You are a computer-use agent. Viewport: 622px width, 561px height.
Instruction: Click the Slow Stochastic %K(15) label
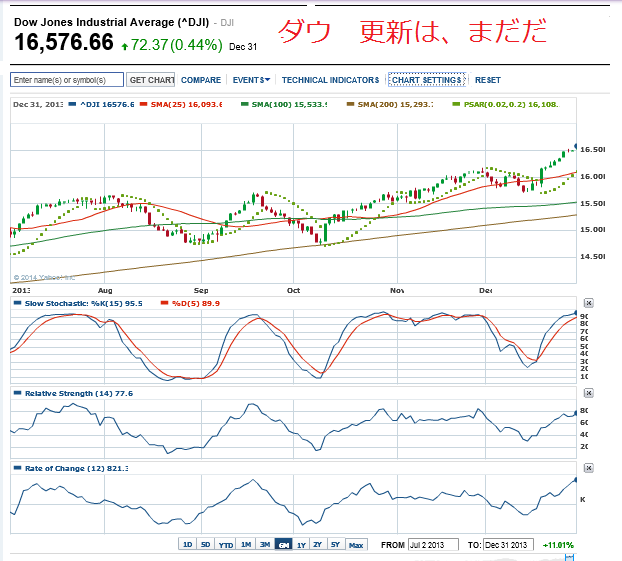point(83,304)
